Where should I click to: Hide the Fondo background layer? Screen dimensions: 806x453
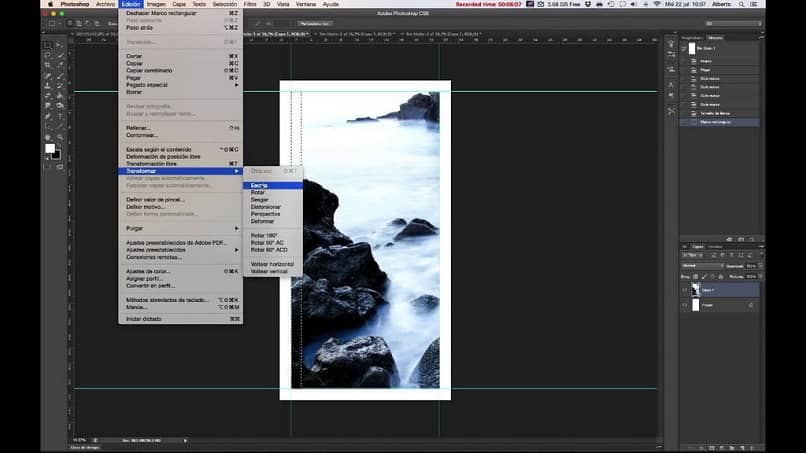click(x=685, y=305)
